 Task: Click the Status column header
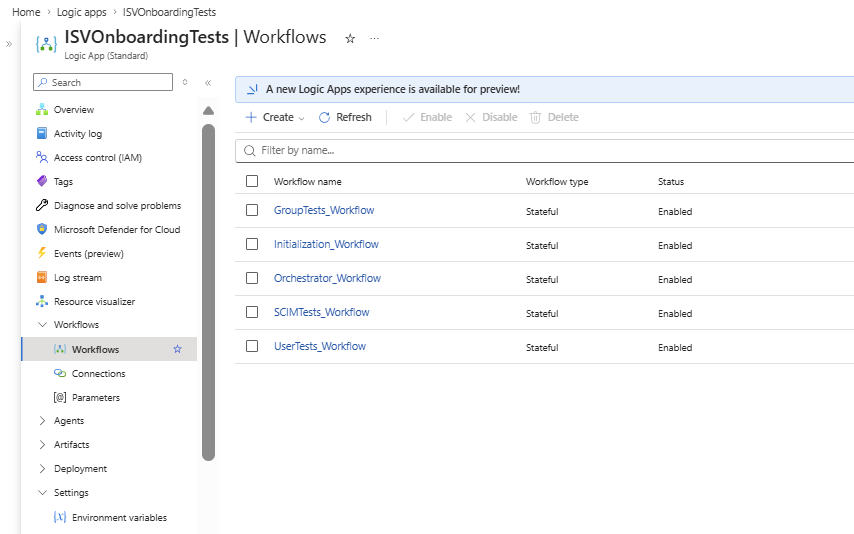[x=671, y=181]
